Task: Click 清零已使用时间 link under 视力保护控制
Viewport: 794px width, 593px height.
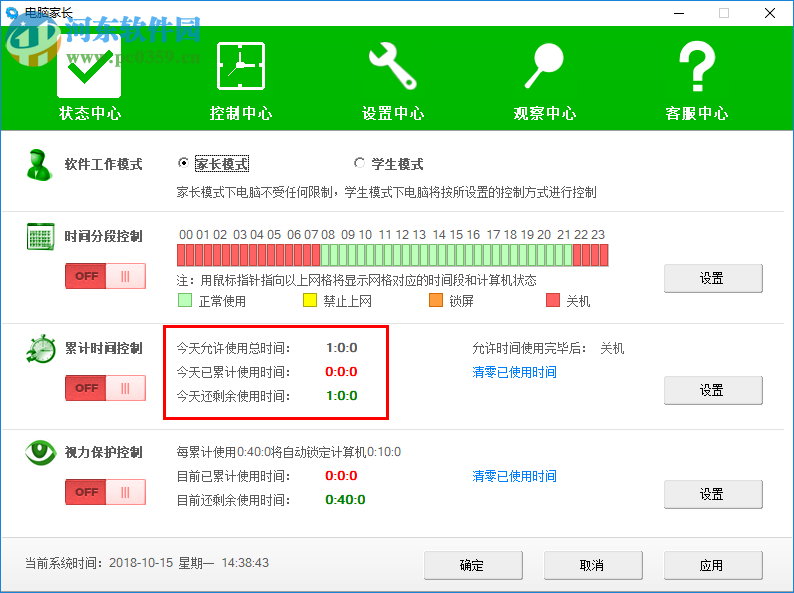Action: point(514,476)
